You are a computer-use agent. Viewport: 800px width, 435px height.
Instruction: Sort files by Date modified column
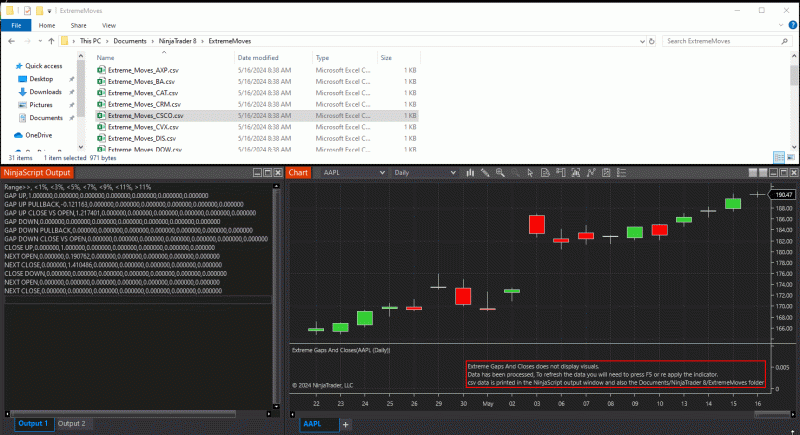258,58
